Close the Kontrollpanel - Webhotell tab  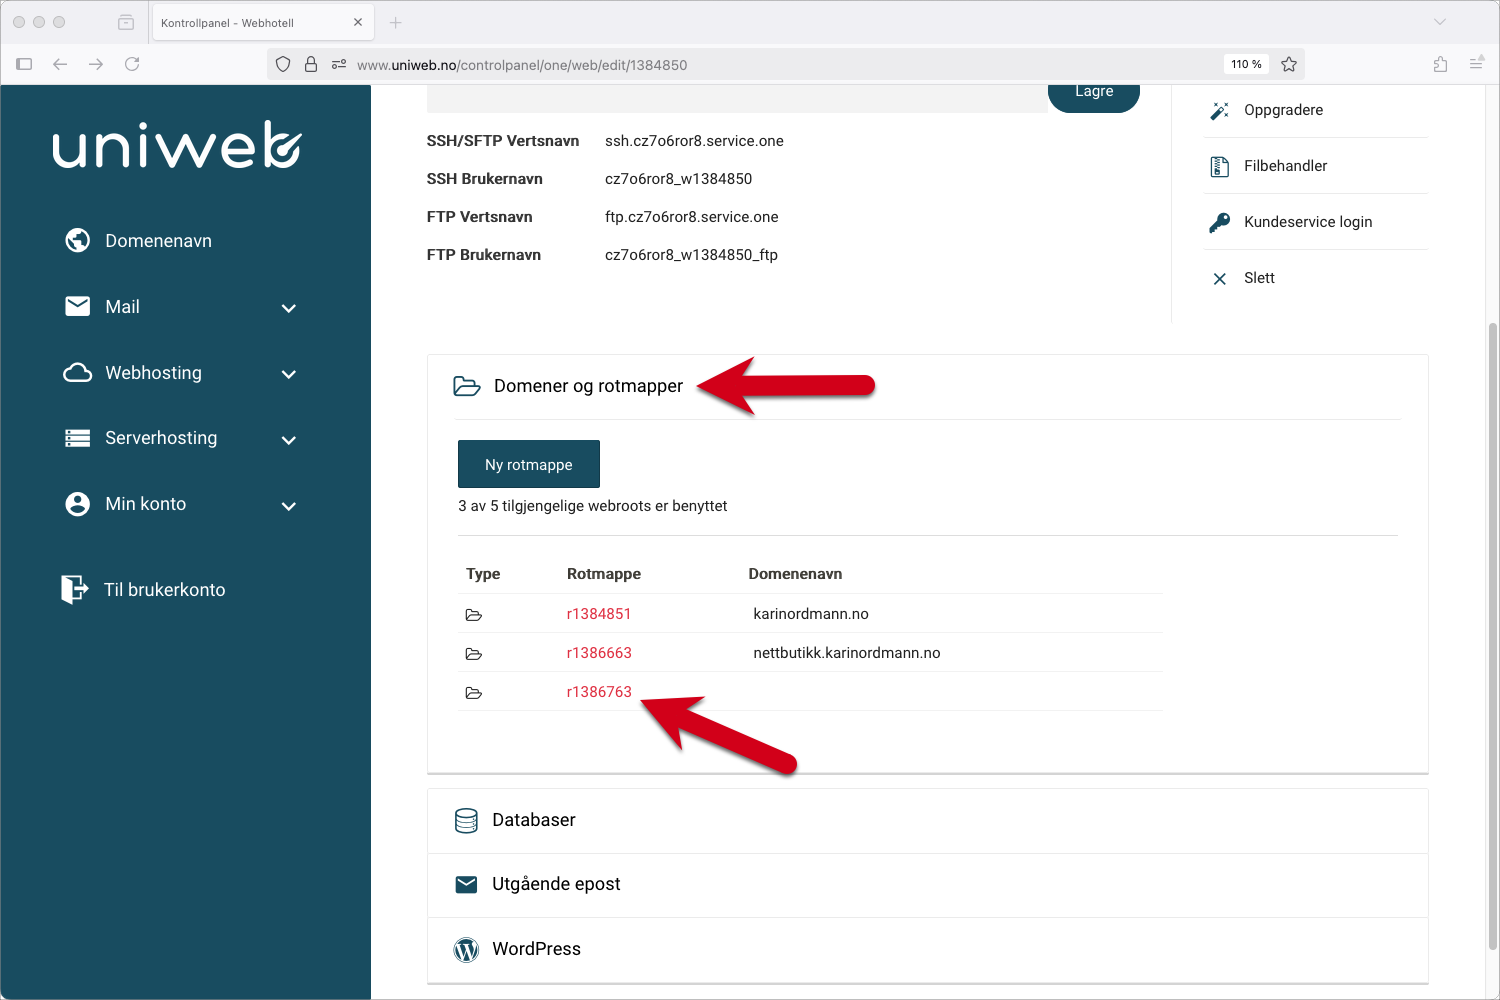pos(358,22)
